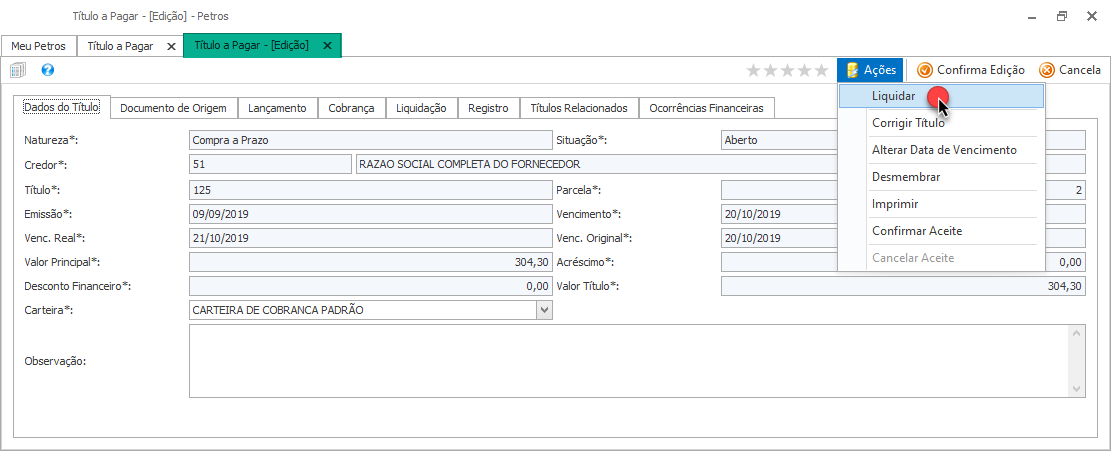1112x451 pixels.
Task: Click Confirma Edição button
Action: click(x=970, y=69)
